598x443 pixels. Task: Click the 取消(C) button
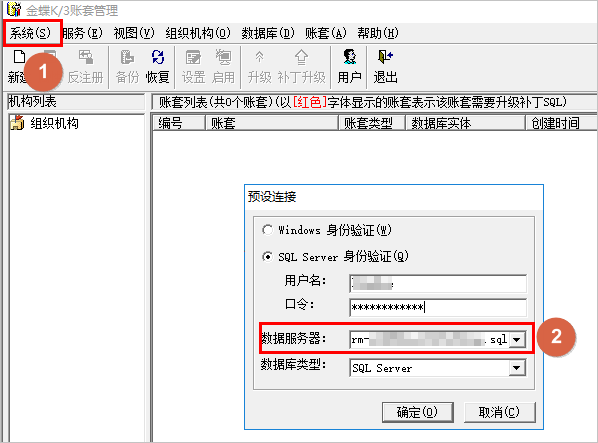coord(500,412)
